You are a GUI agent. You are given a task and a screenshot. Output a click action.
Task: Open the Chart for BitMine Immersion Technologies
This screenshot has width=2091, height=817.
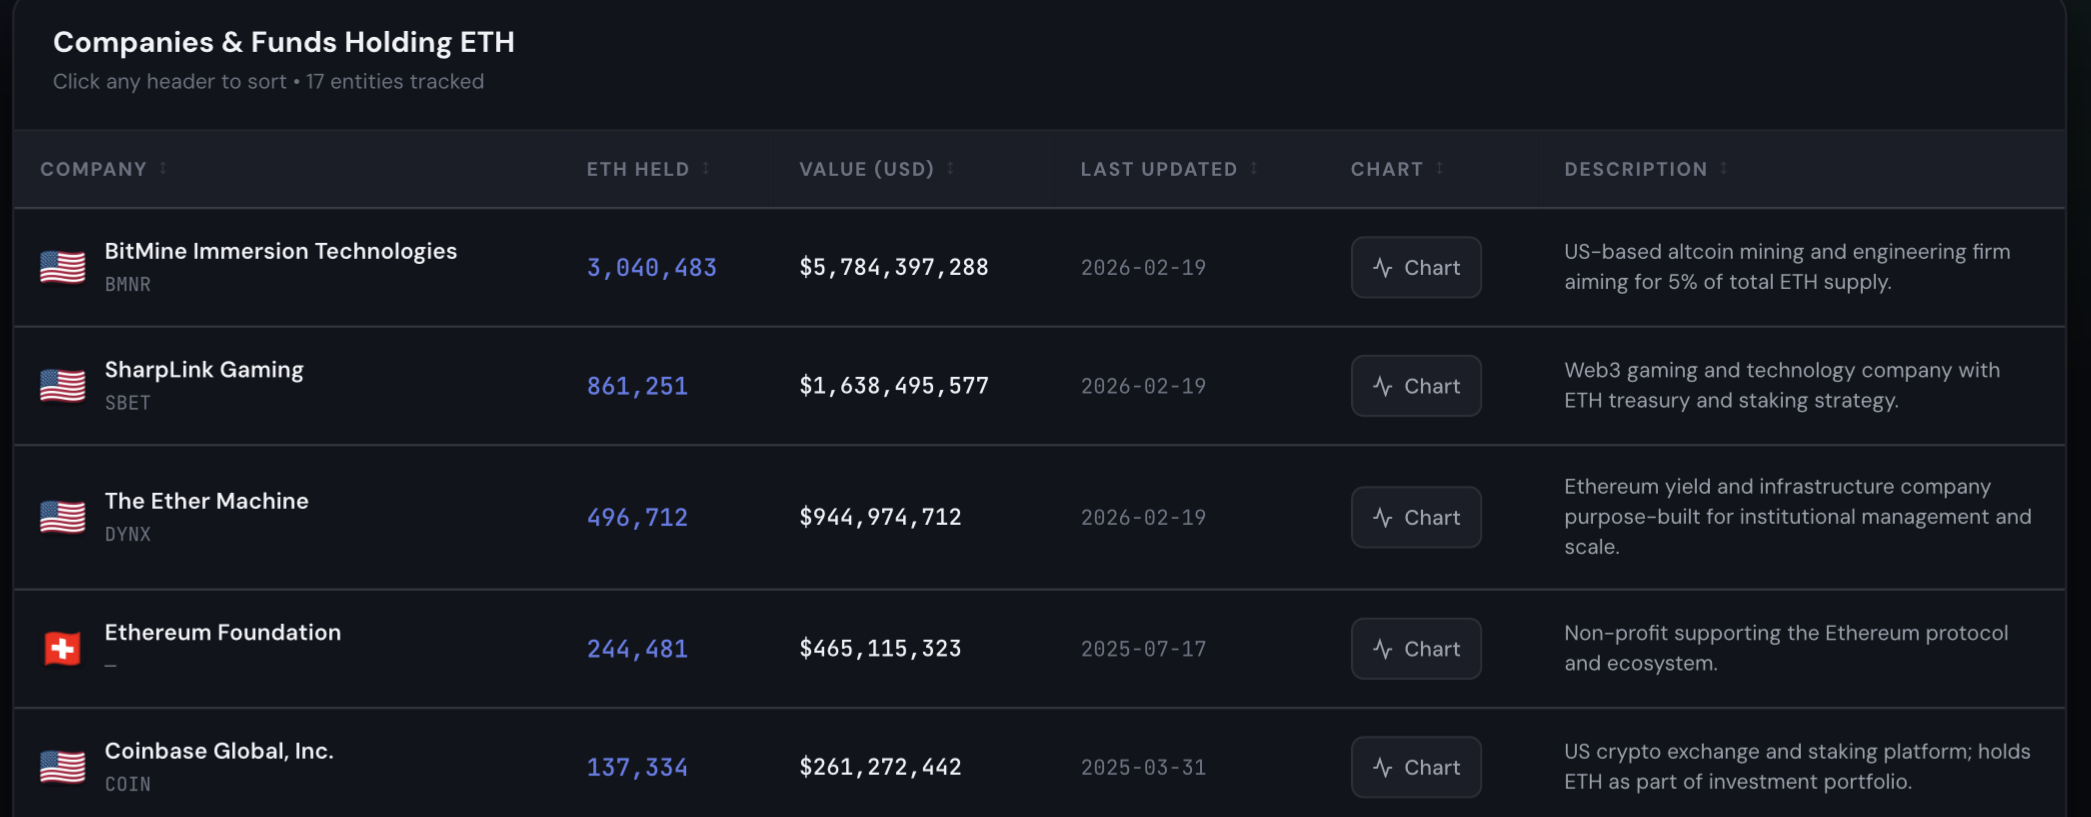(x=1416, y=267)
